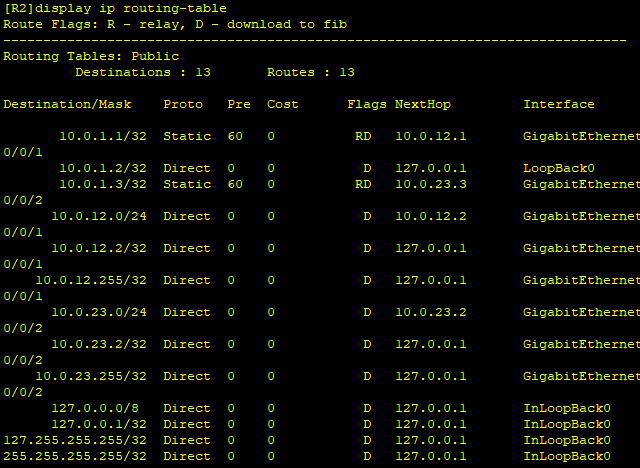Click the wrapped '0/0/1' below the 10.0.1.1/32 row
Viewport: 640px width, 468px height.
point(23,152)
